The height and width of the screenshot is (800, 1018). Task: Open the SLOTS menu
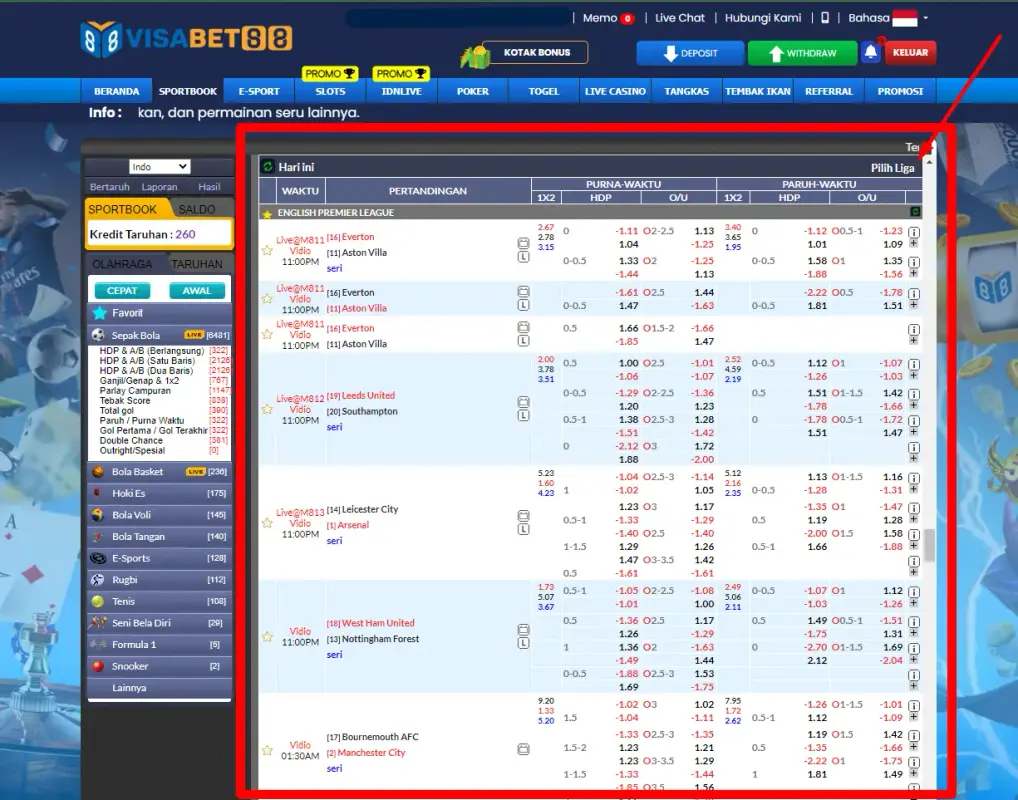pos(330,91)
